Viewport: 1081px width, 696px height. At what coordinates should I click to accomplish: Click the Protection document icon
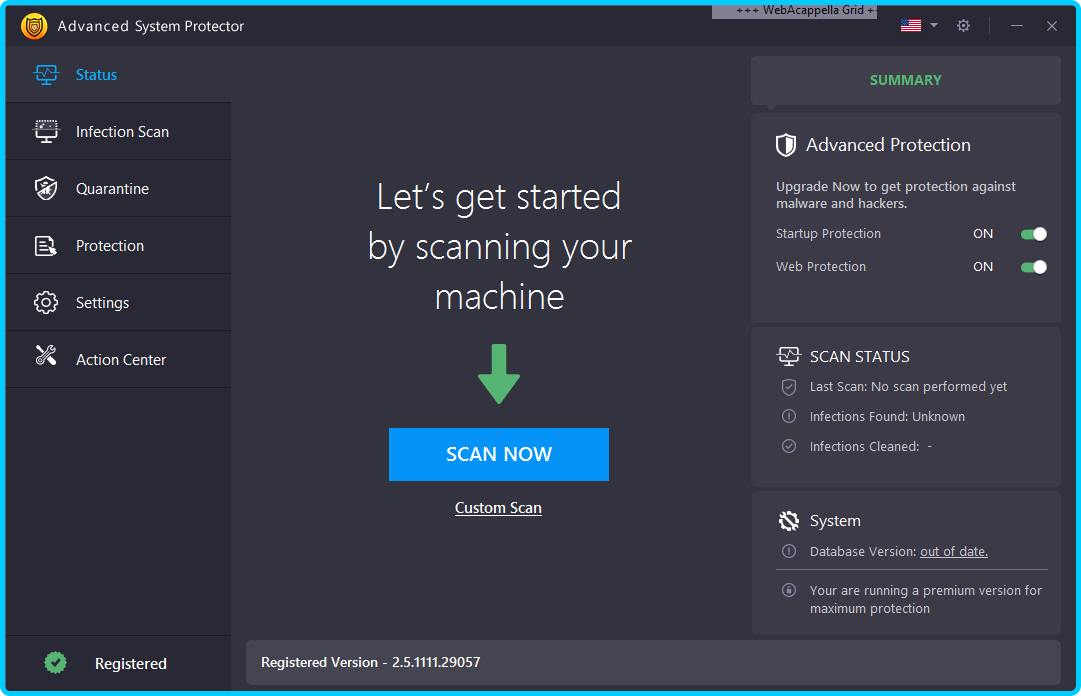(x=46, y=245)
